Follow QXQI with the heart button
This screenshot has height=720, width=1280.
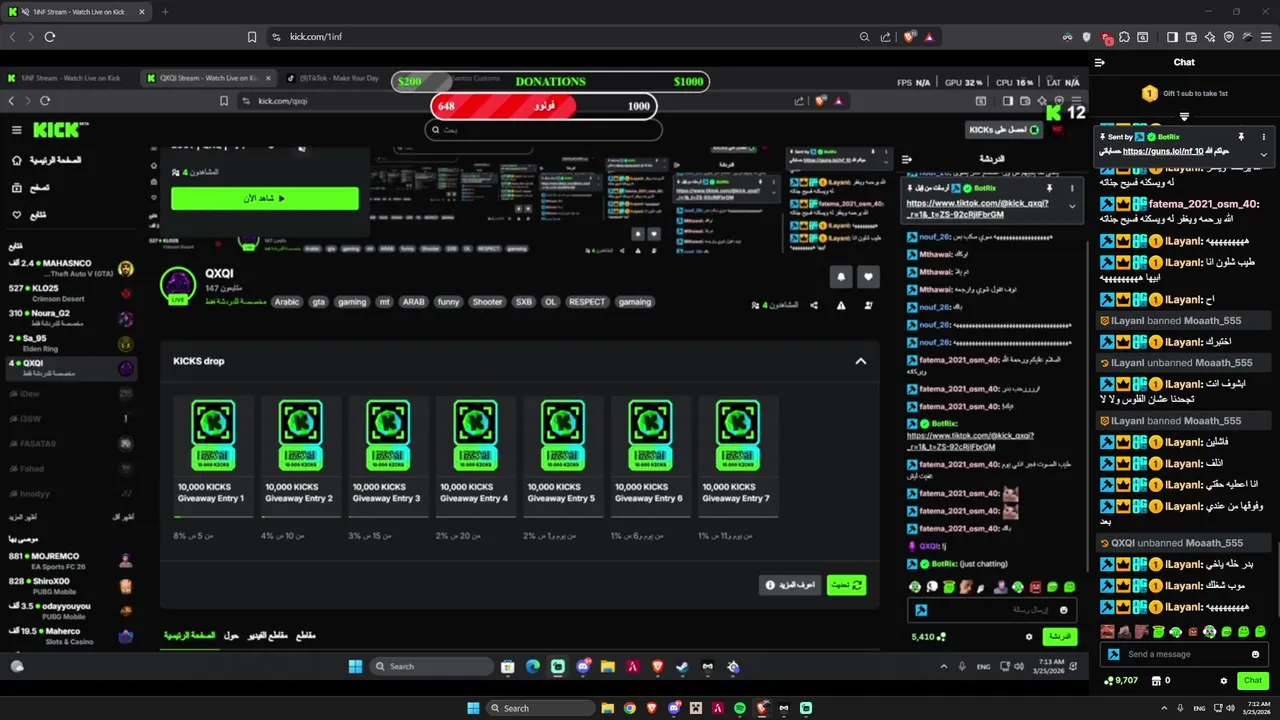pos(868,277)
